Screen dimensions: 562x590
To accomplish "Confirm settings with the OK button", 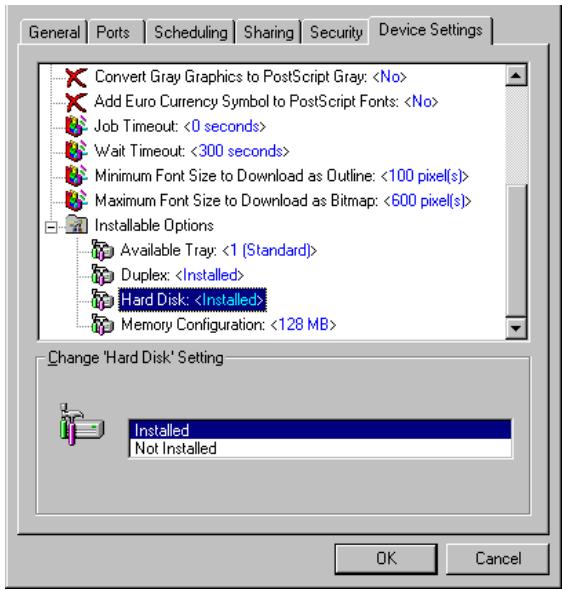I will coord(386,558).
